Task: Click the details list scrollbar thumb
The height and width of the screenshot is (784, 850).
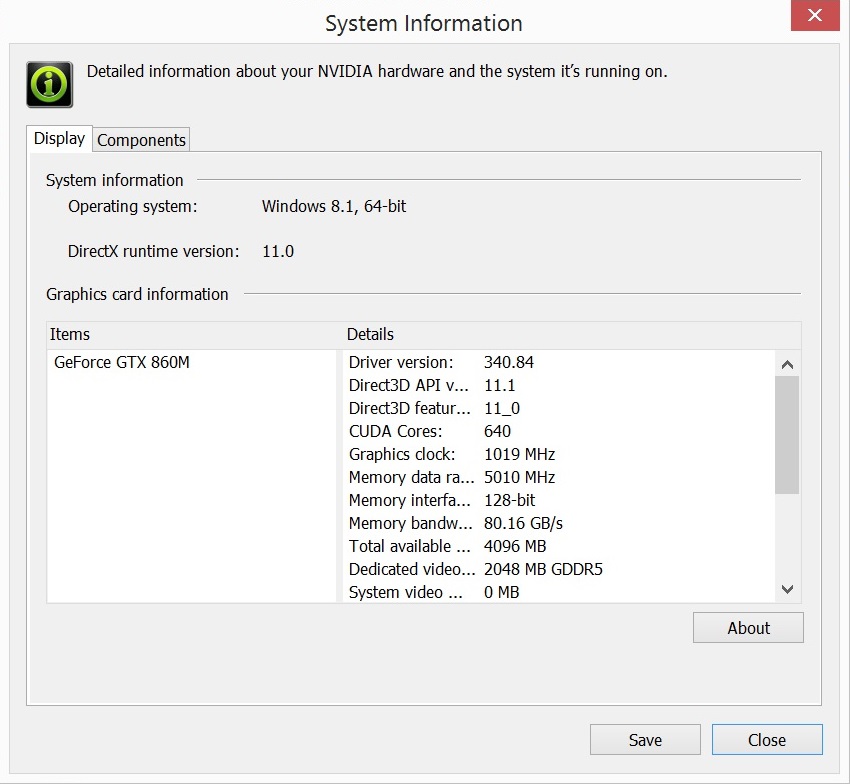Action: [x=787, y=435]
